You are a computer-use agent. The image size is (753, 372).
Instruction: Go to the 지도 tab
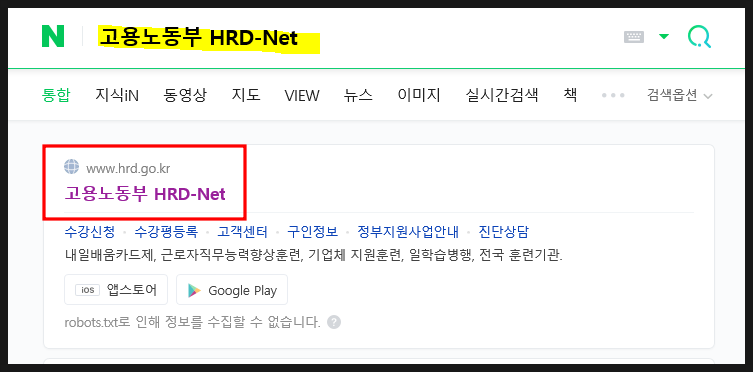click(246, 95)
